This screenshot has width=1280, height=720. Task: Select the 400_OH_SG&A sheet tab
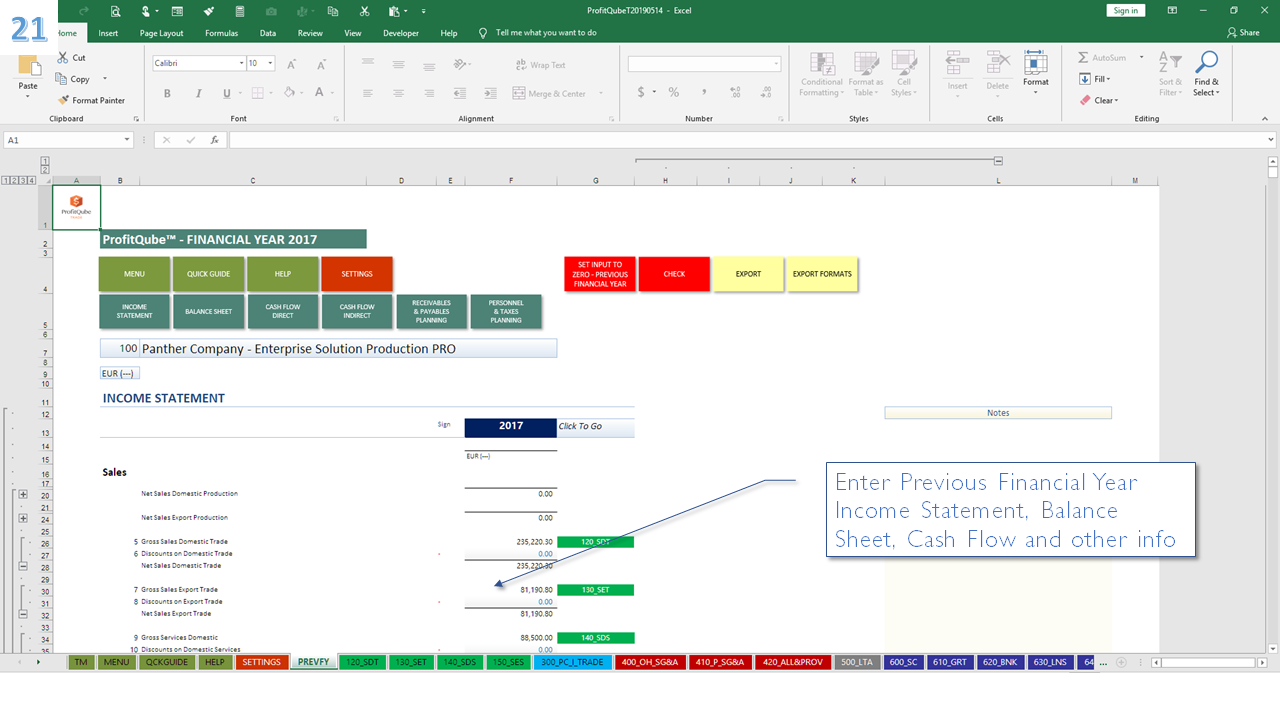pyautogui.click(x=650, y=662)
